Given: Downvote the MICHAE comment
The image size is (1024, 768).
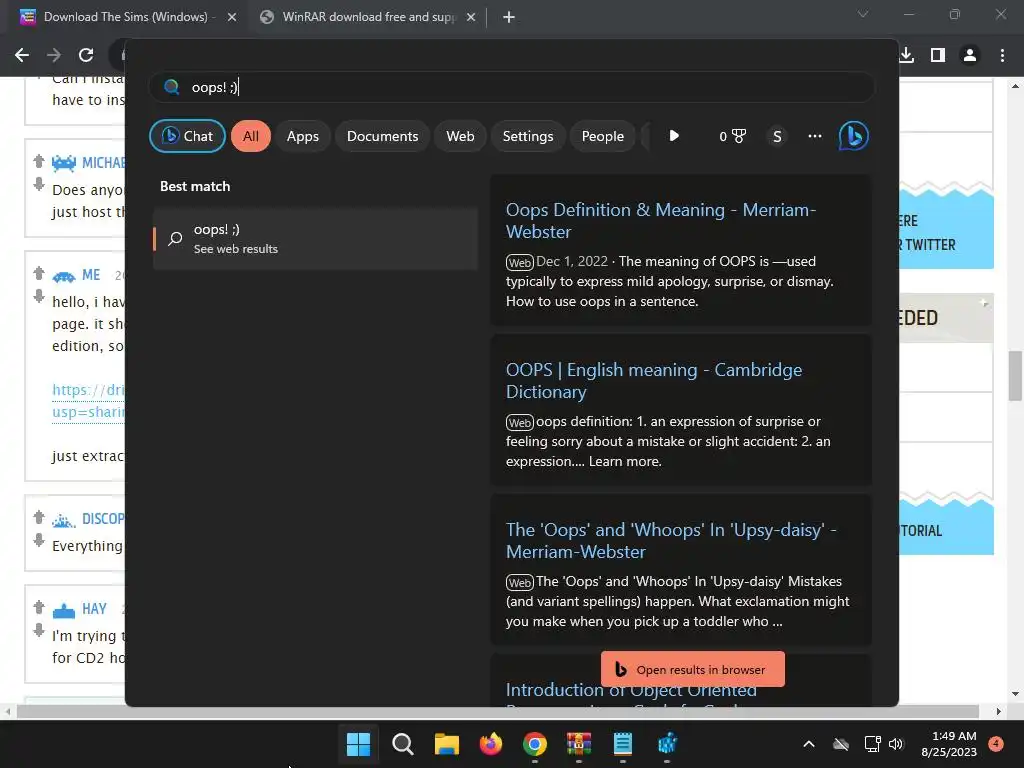Looking at the screenshot, I should pyautogui.click(x=39, y=184).
